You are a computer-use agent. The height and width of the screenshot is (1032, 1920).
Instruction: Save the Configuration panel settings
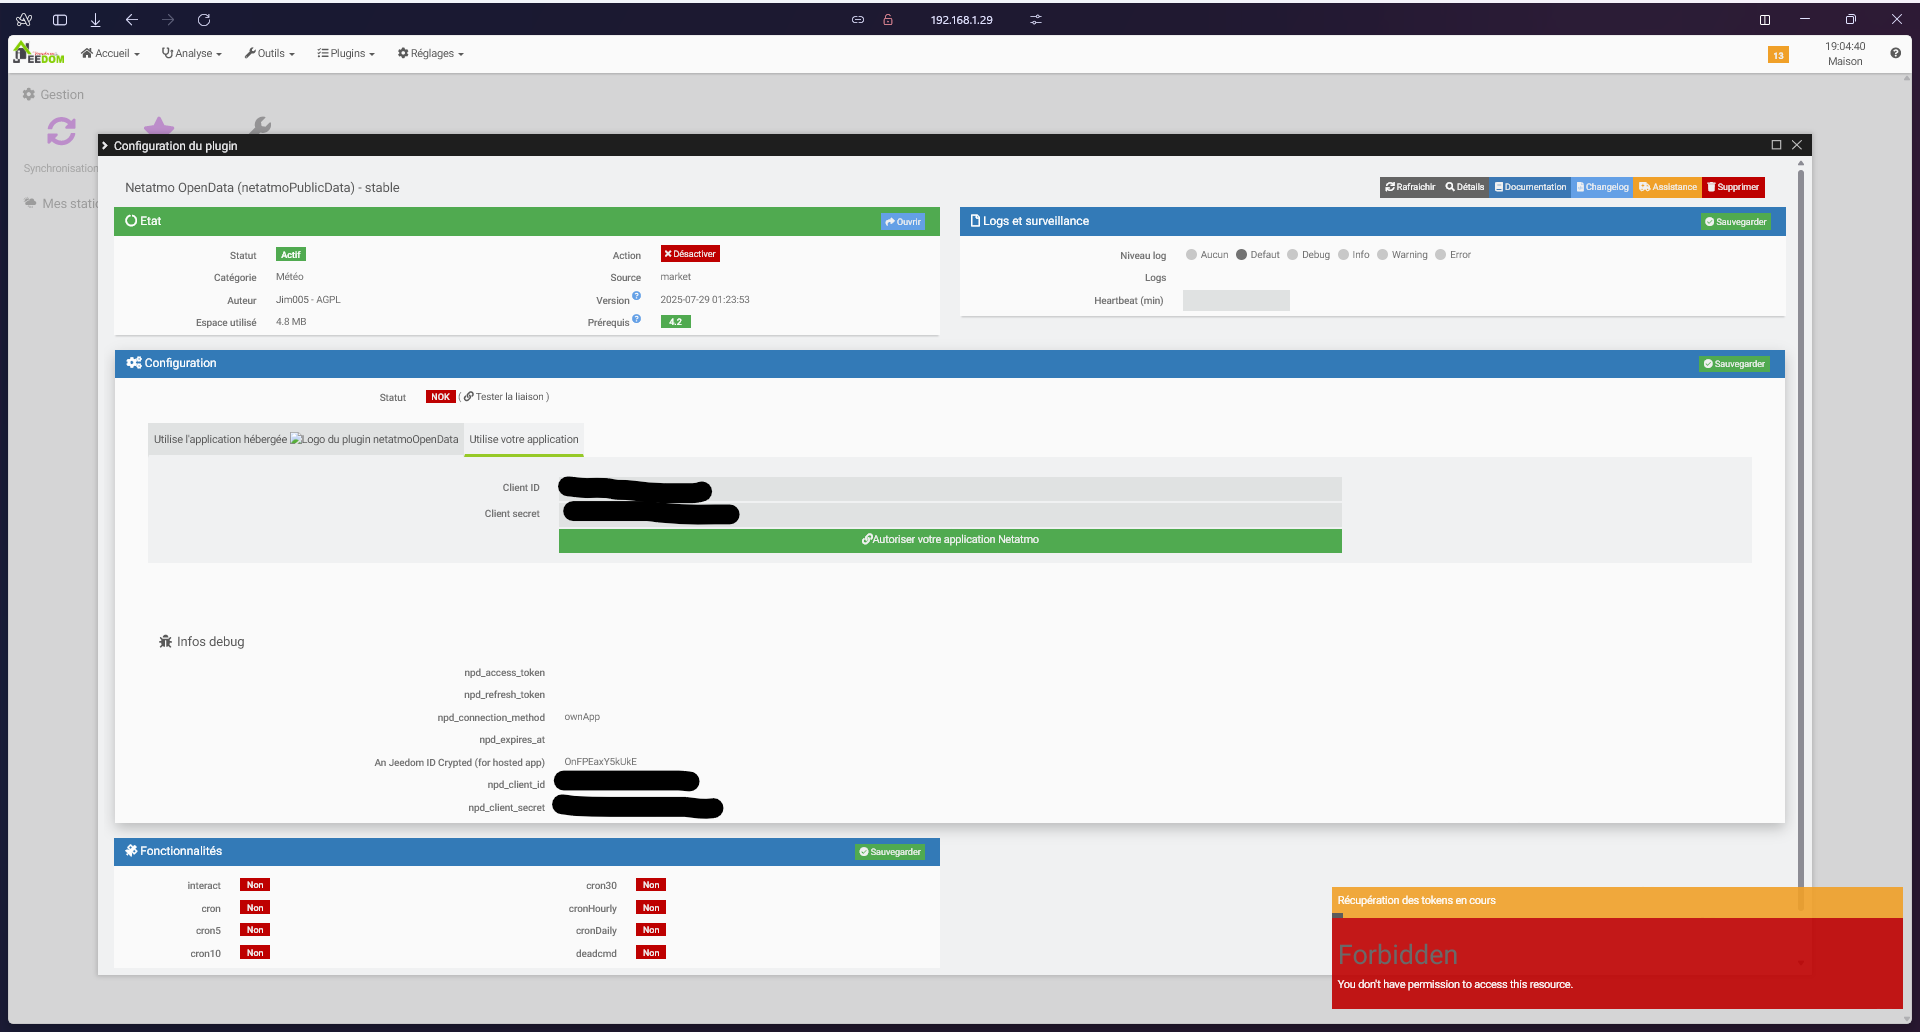click(1735, 364)
